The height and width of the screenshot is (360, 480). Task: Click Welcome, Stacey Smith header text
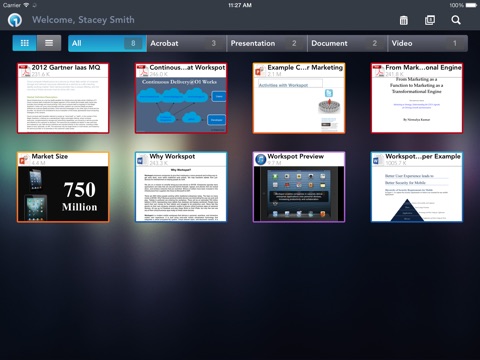(x=83, y=20)
